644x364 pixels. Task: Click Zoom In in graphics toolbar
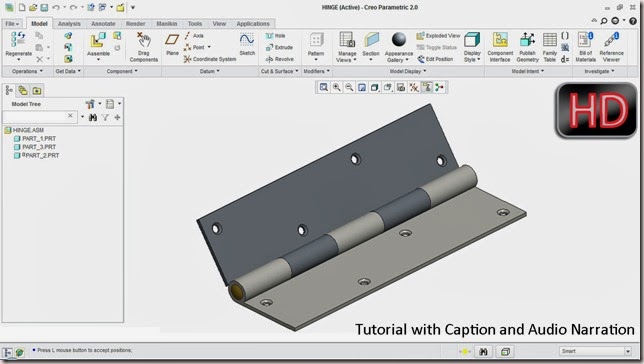336,87
